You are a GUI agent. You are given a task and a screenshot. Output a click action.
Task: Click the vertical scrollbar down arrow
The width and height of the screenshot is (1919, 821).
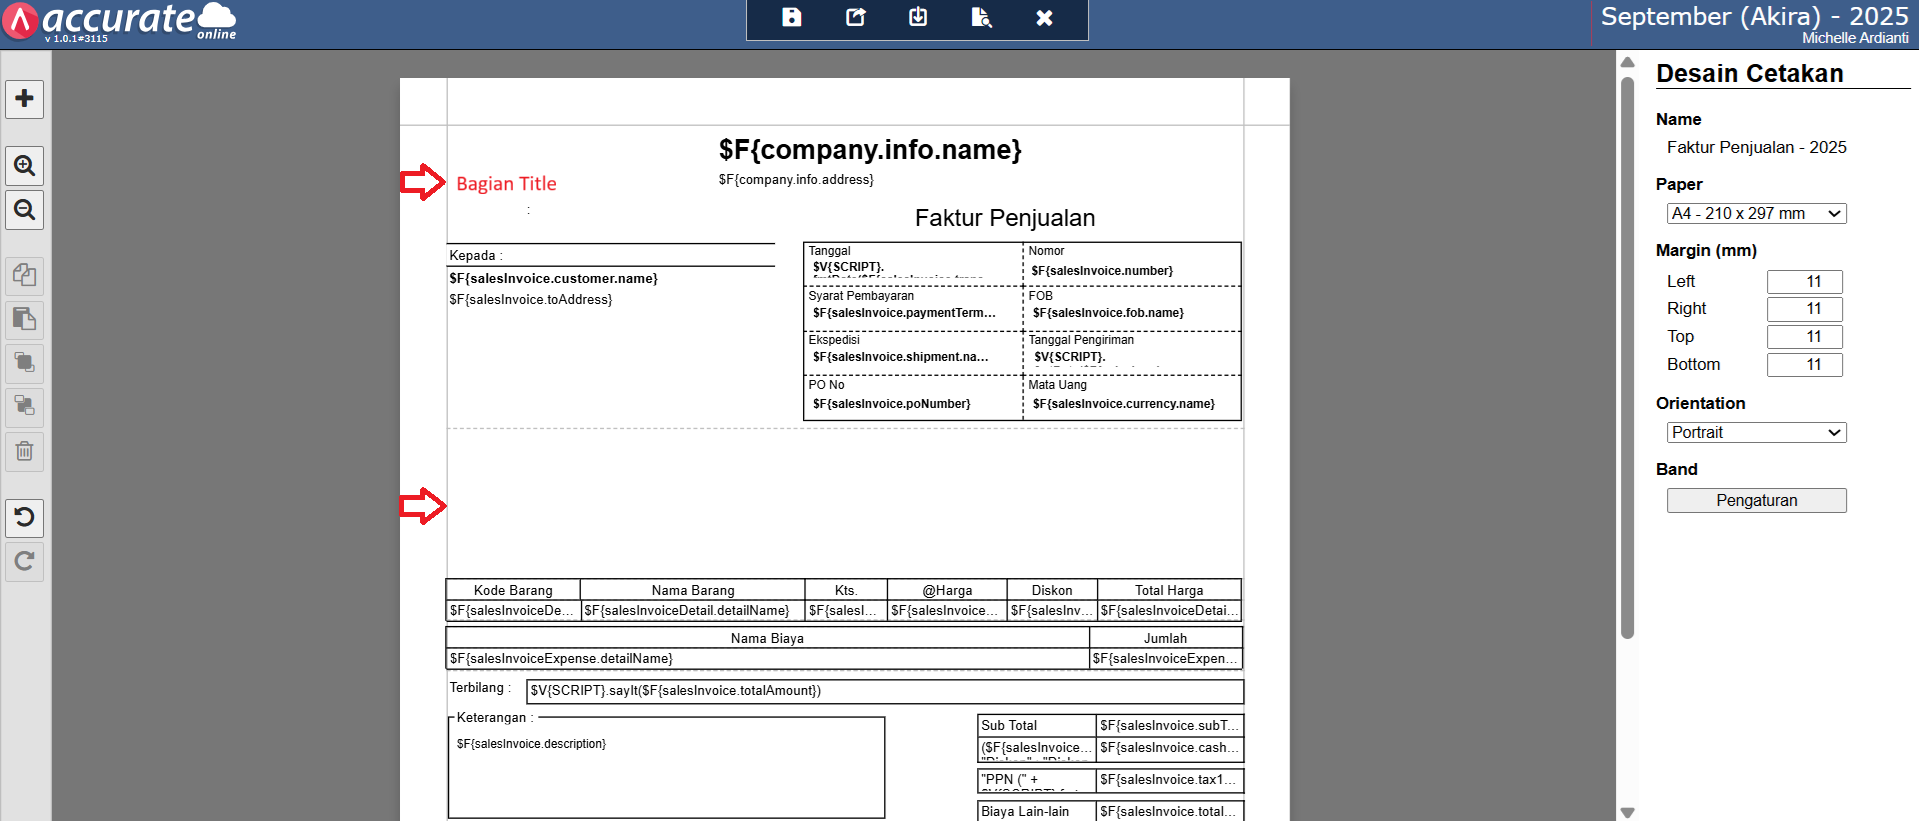[1627, 812]
